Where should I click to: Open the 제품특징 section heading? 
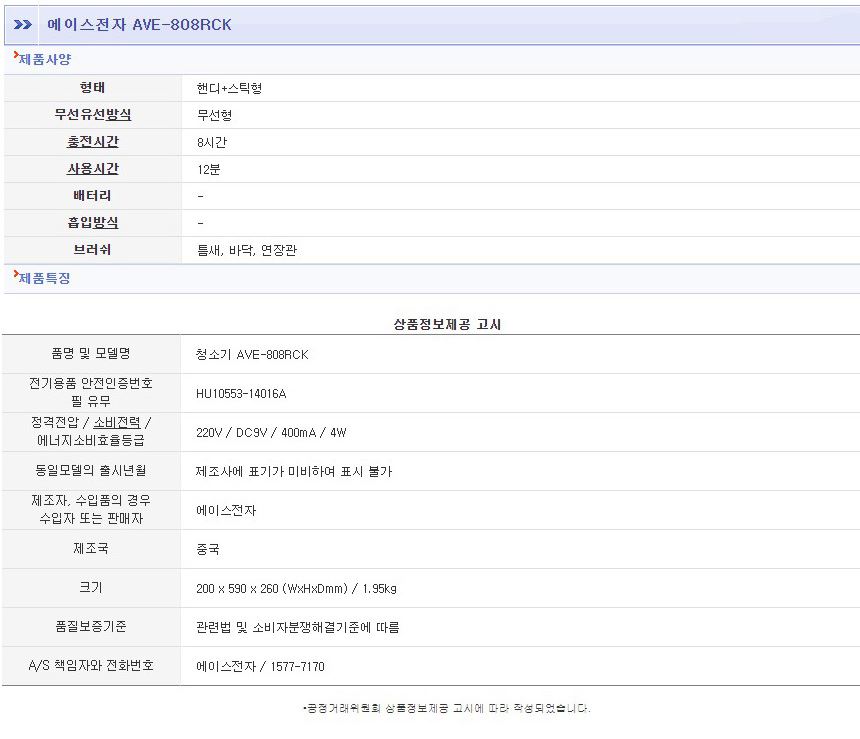(x=44, y=278)
